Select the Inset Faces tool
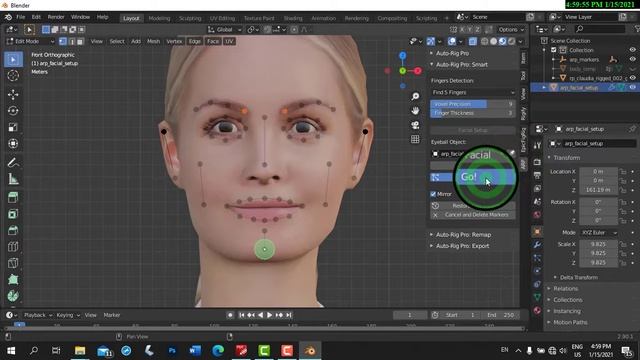The image size is (640, 360). click(x=13, y=214)
